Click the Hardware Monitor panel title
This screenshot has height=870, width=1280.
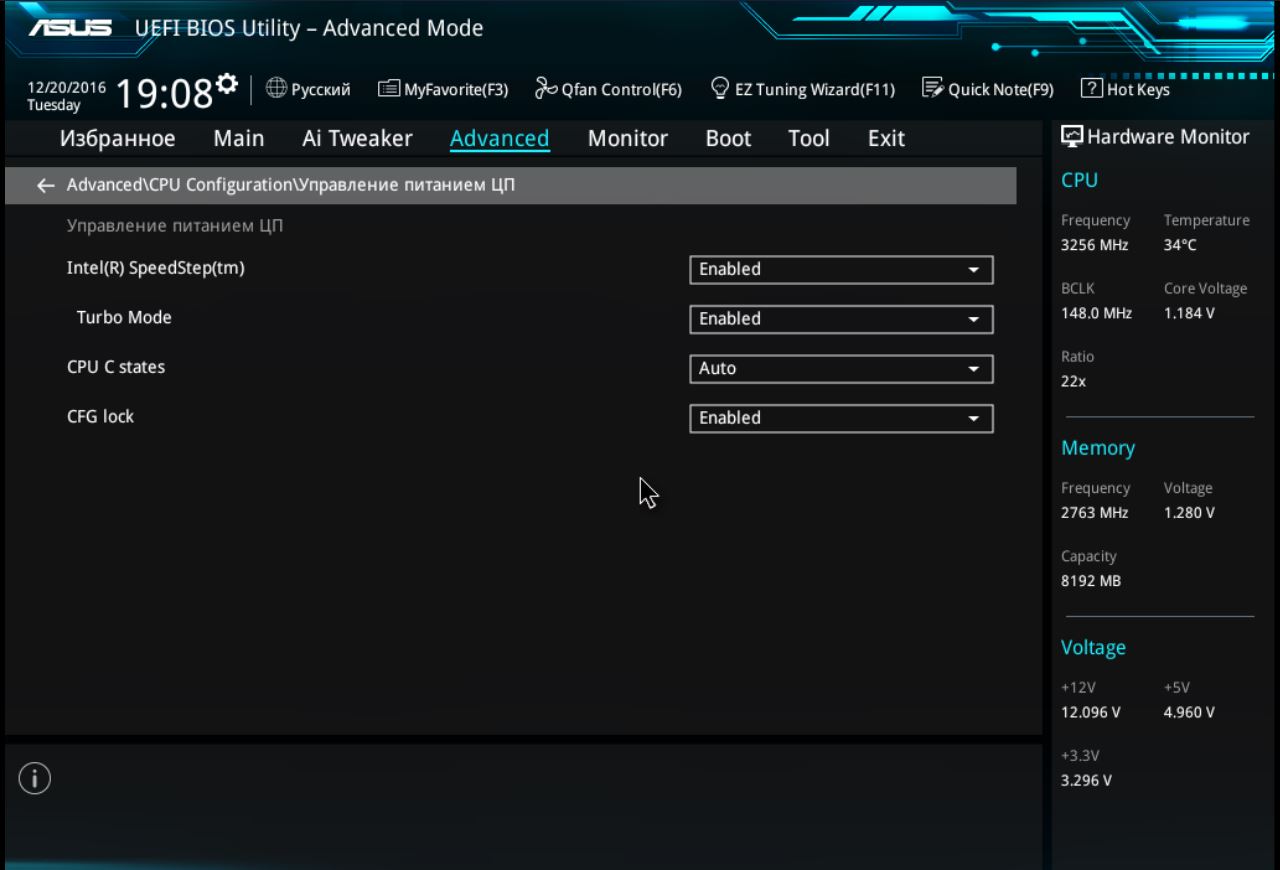click(1168, 138)
